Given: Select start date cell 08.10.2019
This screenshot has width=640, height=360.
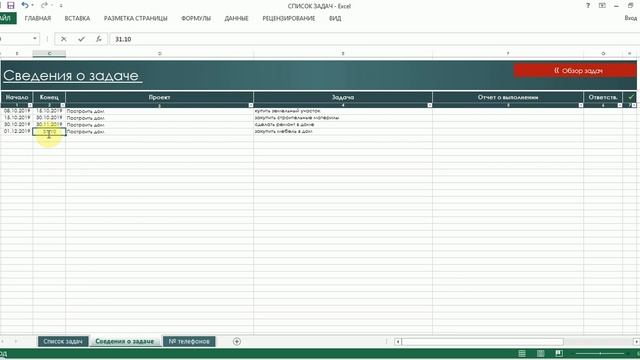Looking at the screenshot, I should 17,111.
